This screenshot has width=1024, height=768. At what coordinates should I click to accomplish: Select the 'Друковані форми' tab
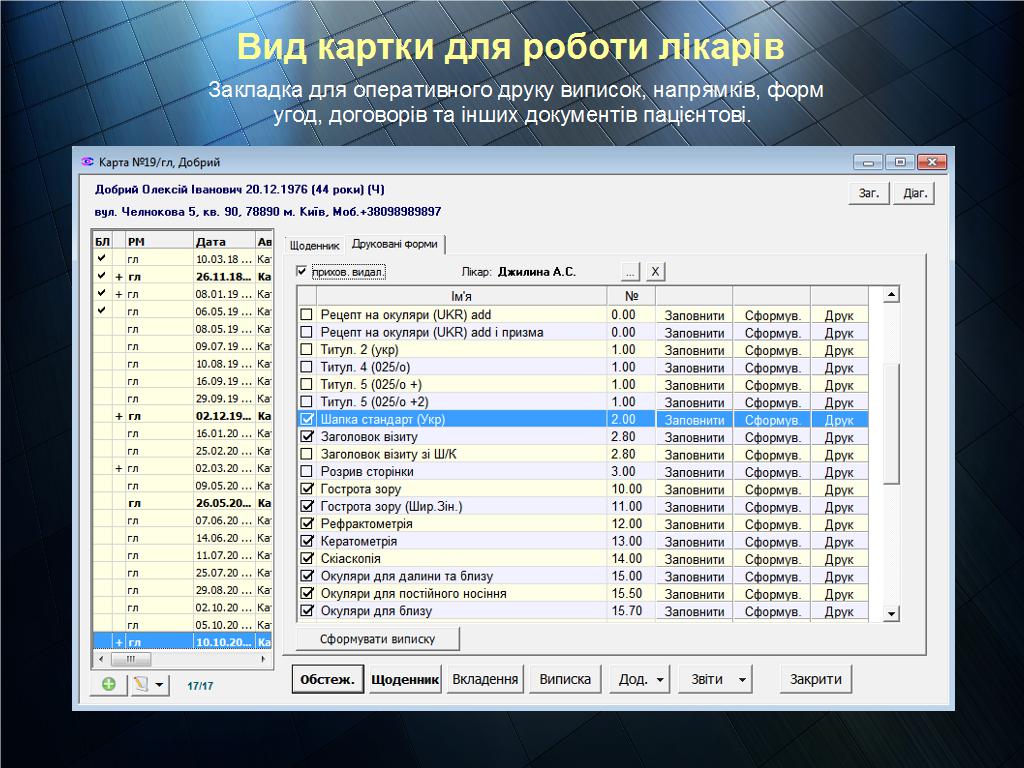pos(396,245)
